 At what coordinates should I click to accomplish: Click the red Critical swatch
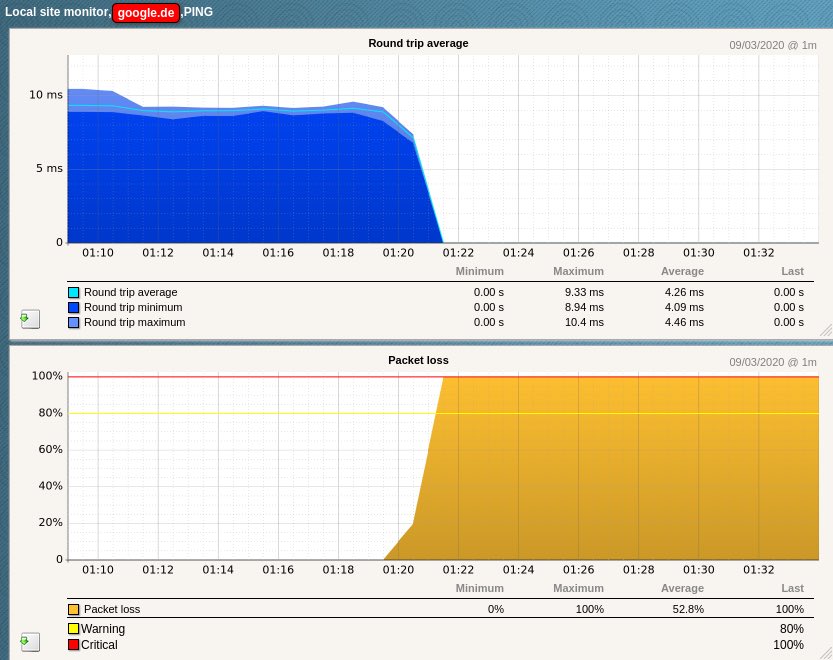(x=73, y=645)
